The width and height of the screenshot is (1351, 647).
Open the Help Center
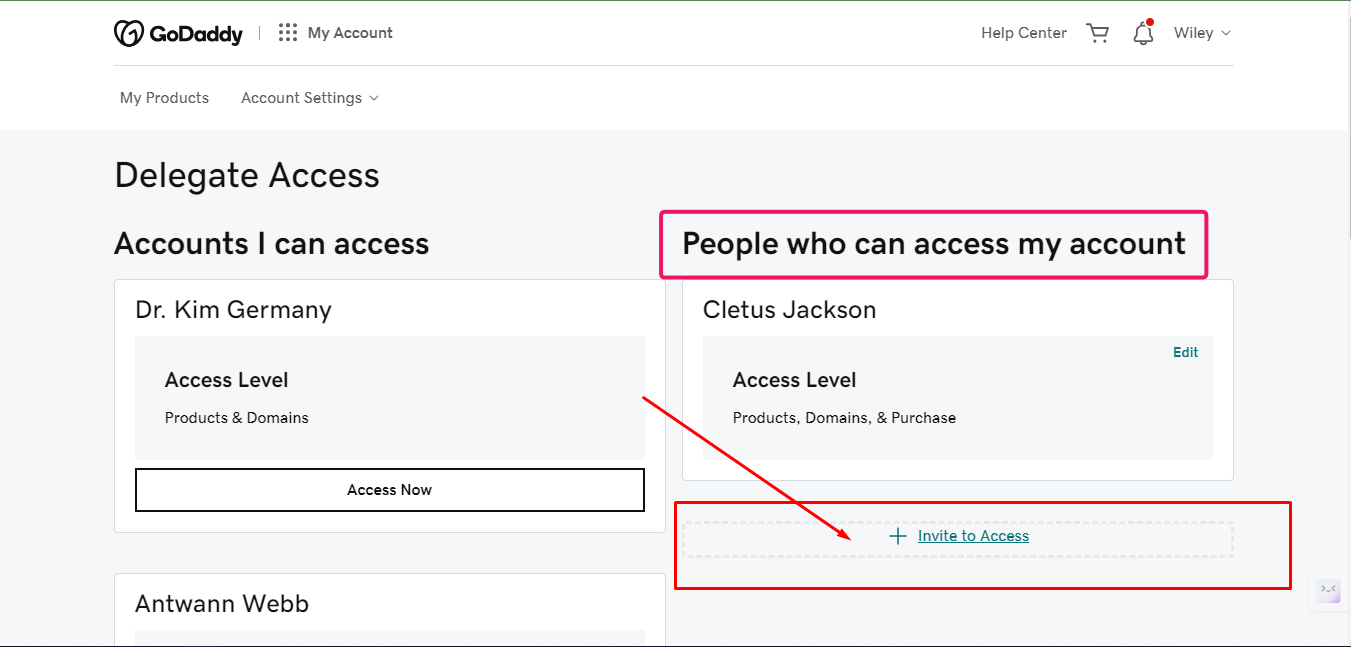1023,33
